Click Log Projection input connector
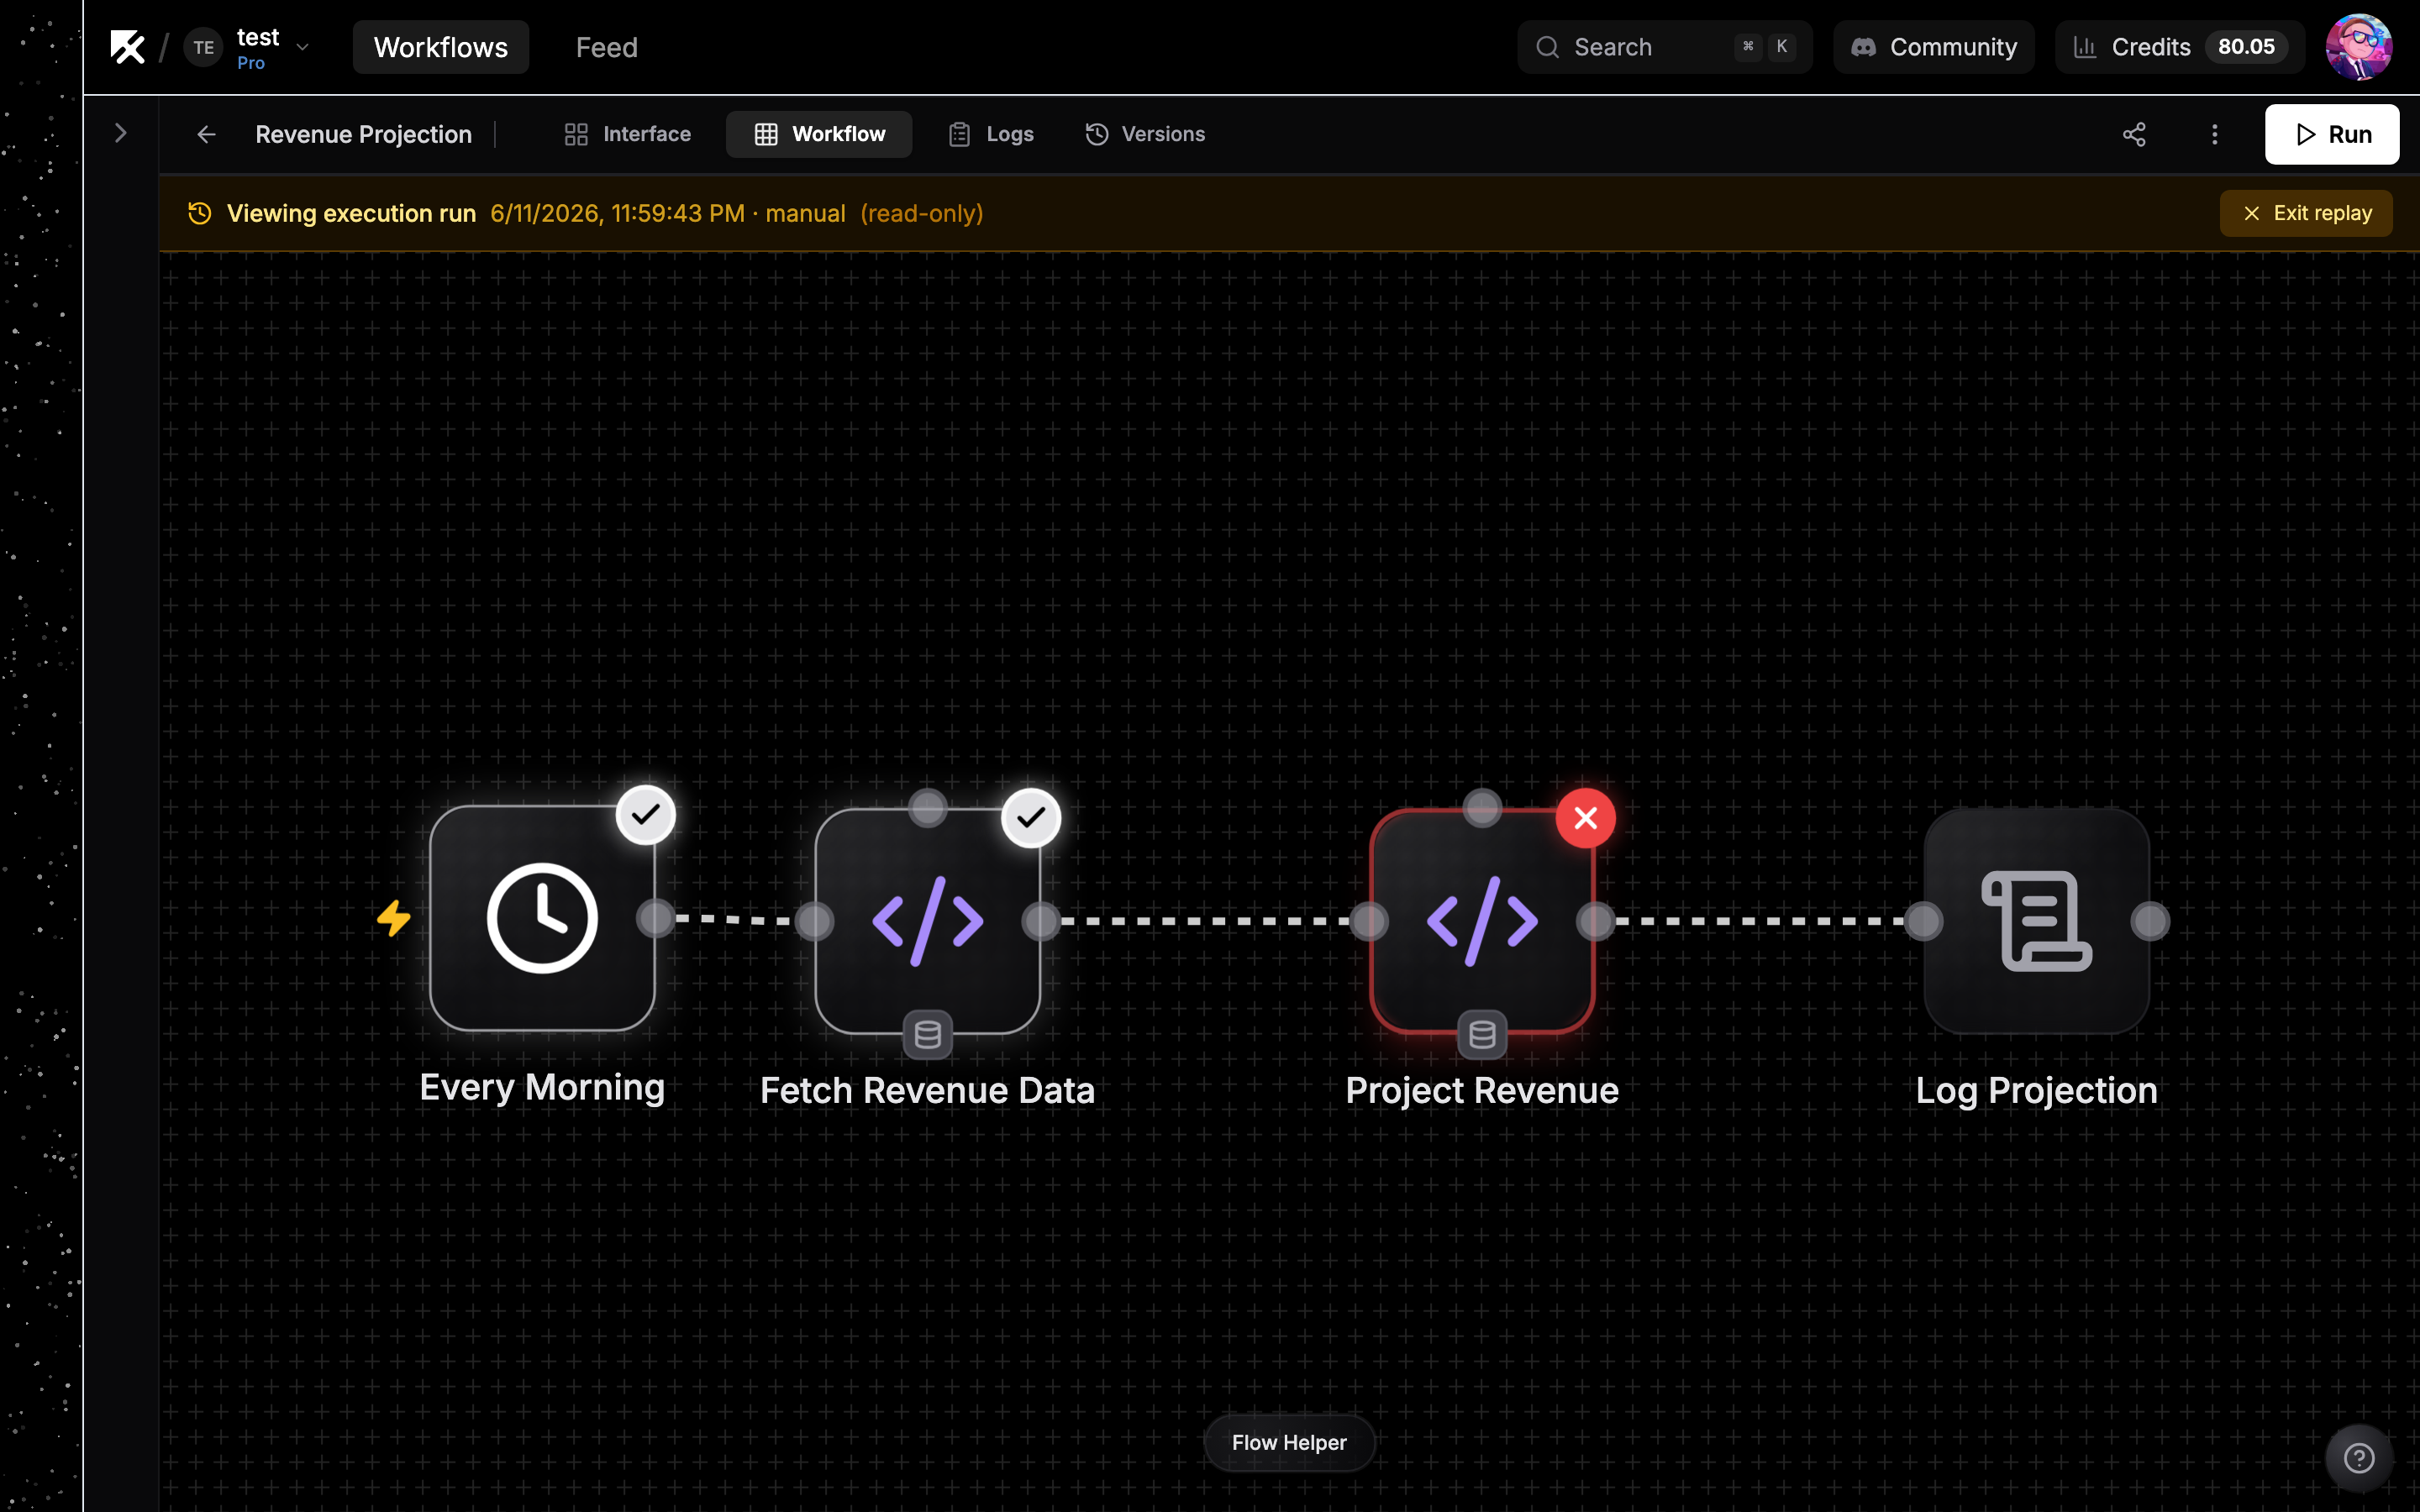The image size is (2420, 1512). [x=1923, y=921]
